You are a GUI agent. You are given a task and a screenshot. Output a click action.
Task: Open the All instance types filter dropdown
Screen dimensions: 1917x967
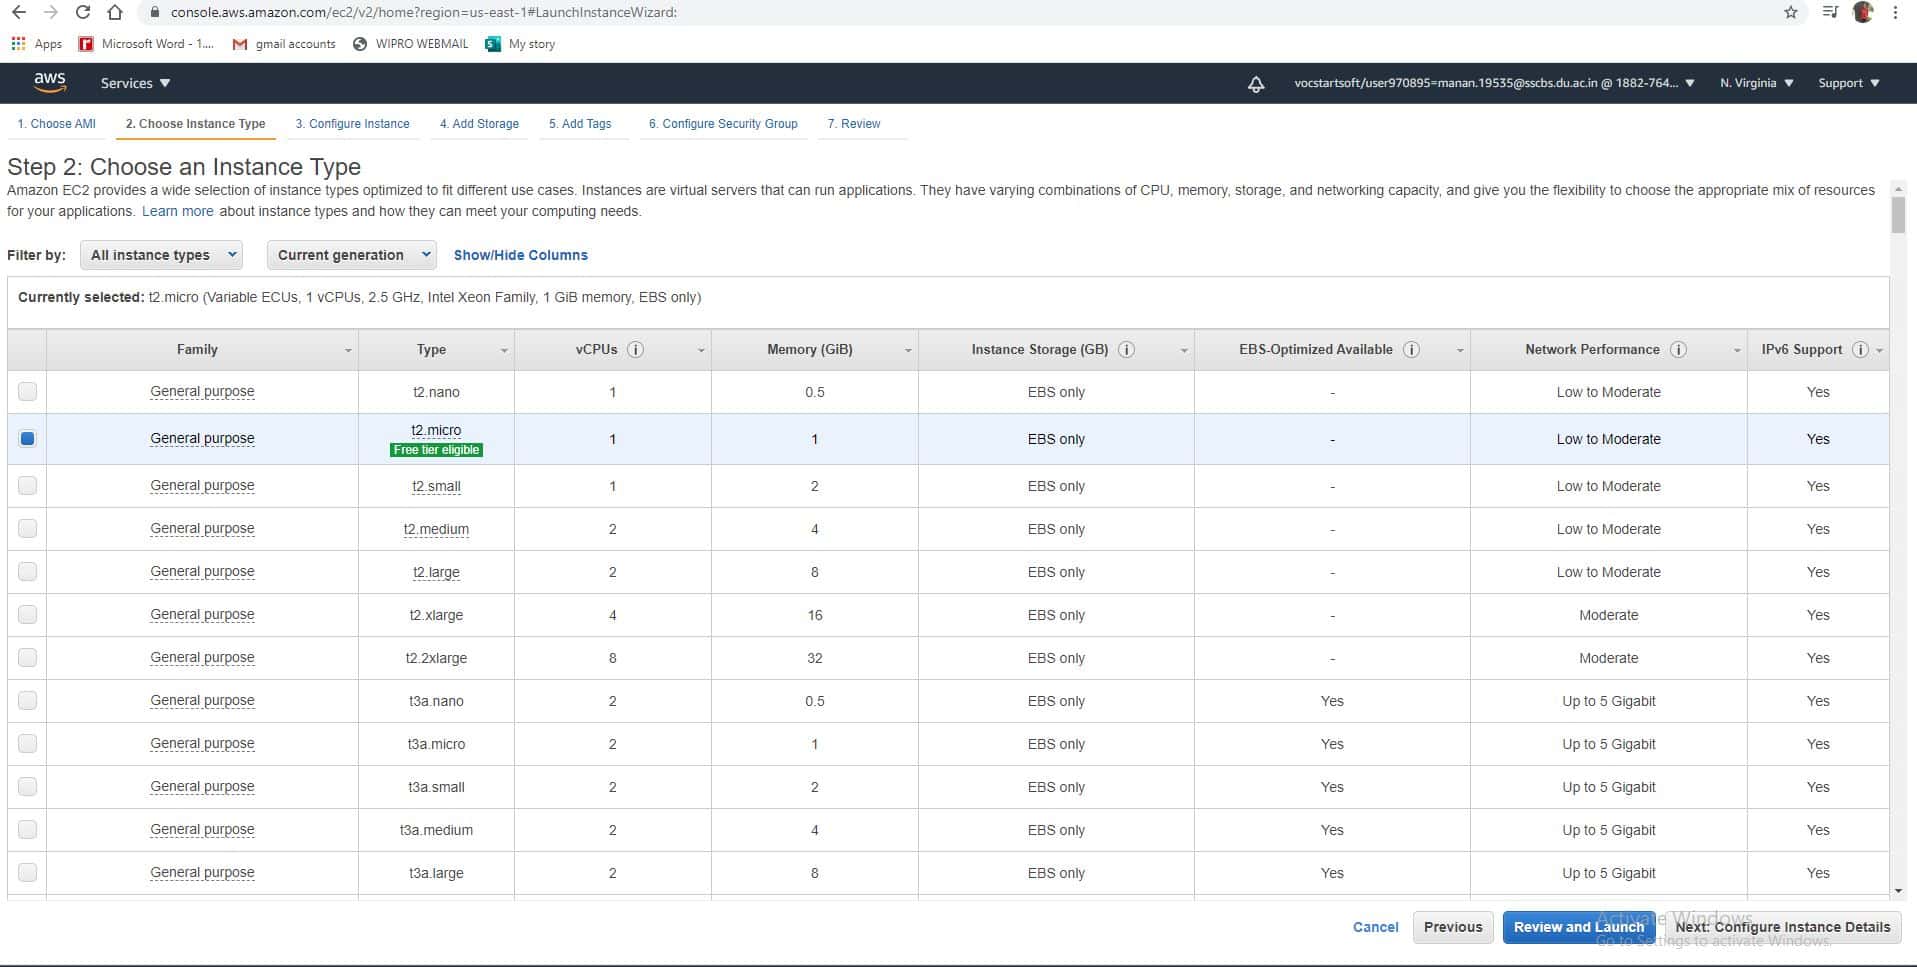click(161, 255)
